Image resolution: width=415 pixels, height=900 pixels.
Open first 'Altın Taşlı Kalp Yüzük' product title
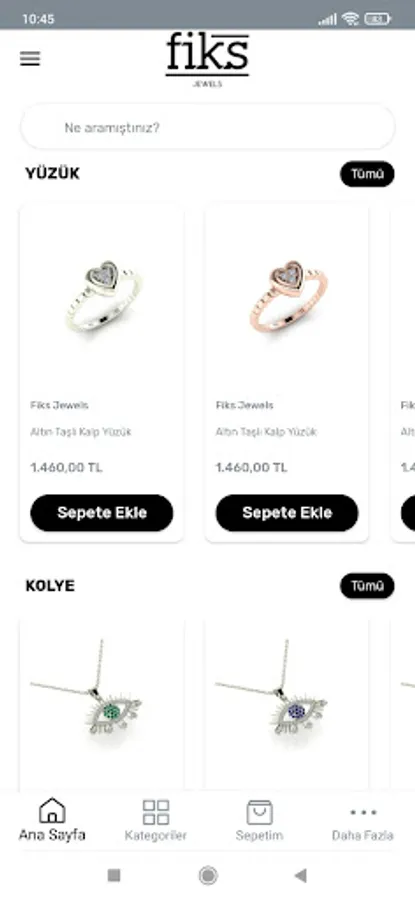(x=81, y=432)
